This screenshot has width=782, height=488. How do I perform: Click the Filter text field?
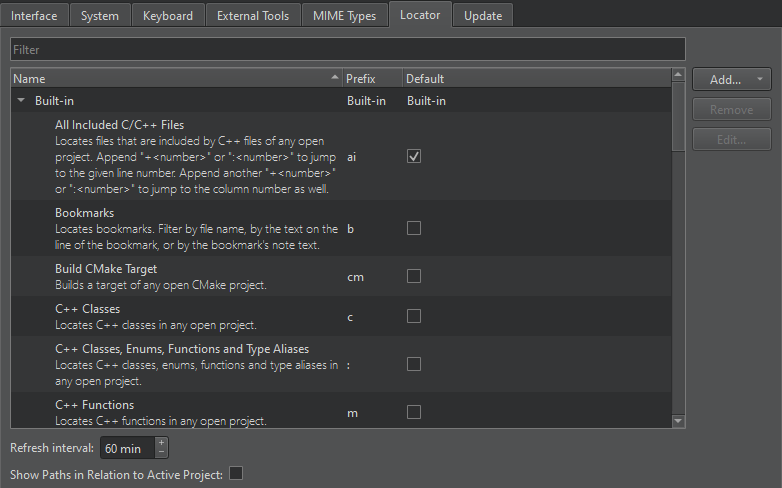coord(347,49)
